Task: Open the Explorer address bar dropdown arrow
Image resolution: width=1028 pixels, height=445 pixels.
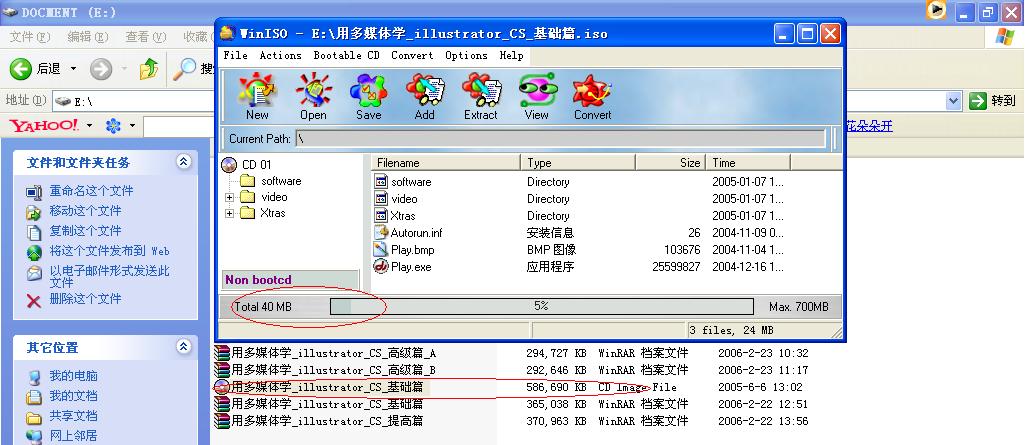Action: pyautogui.click(x=954, y=101)
